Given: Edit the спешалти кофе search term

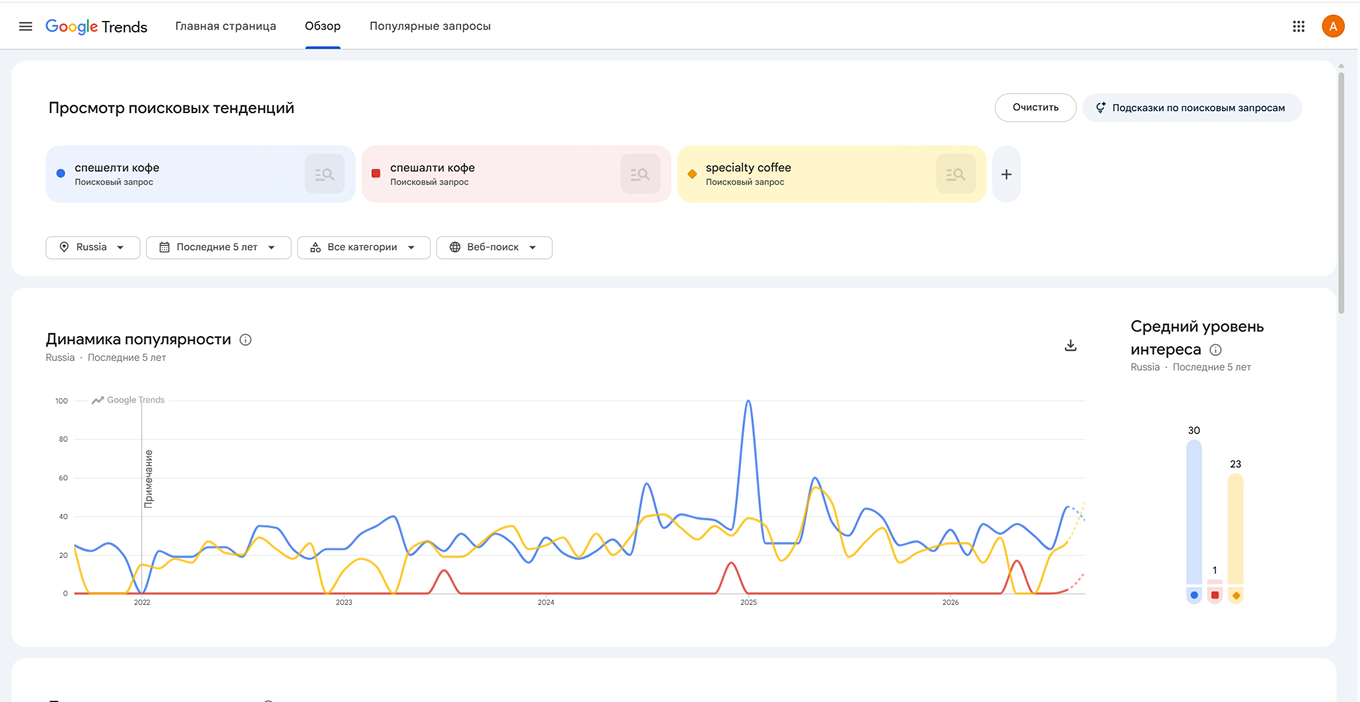Looking at the screenshot, I should (432, 168).
